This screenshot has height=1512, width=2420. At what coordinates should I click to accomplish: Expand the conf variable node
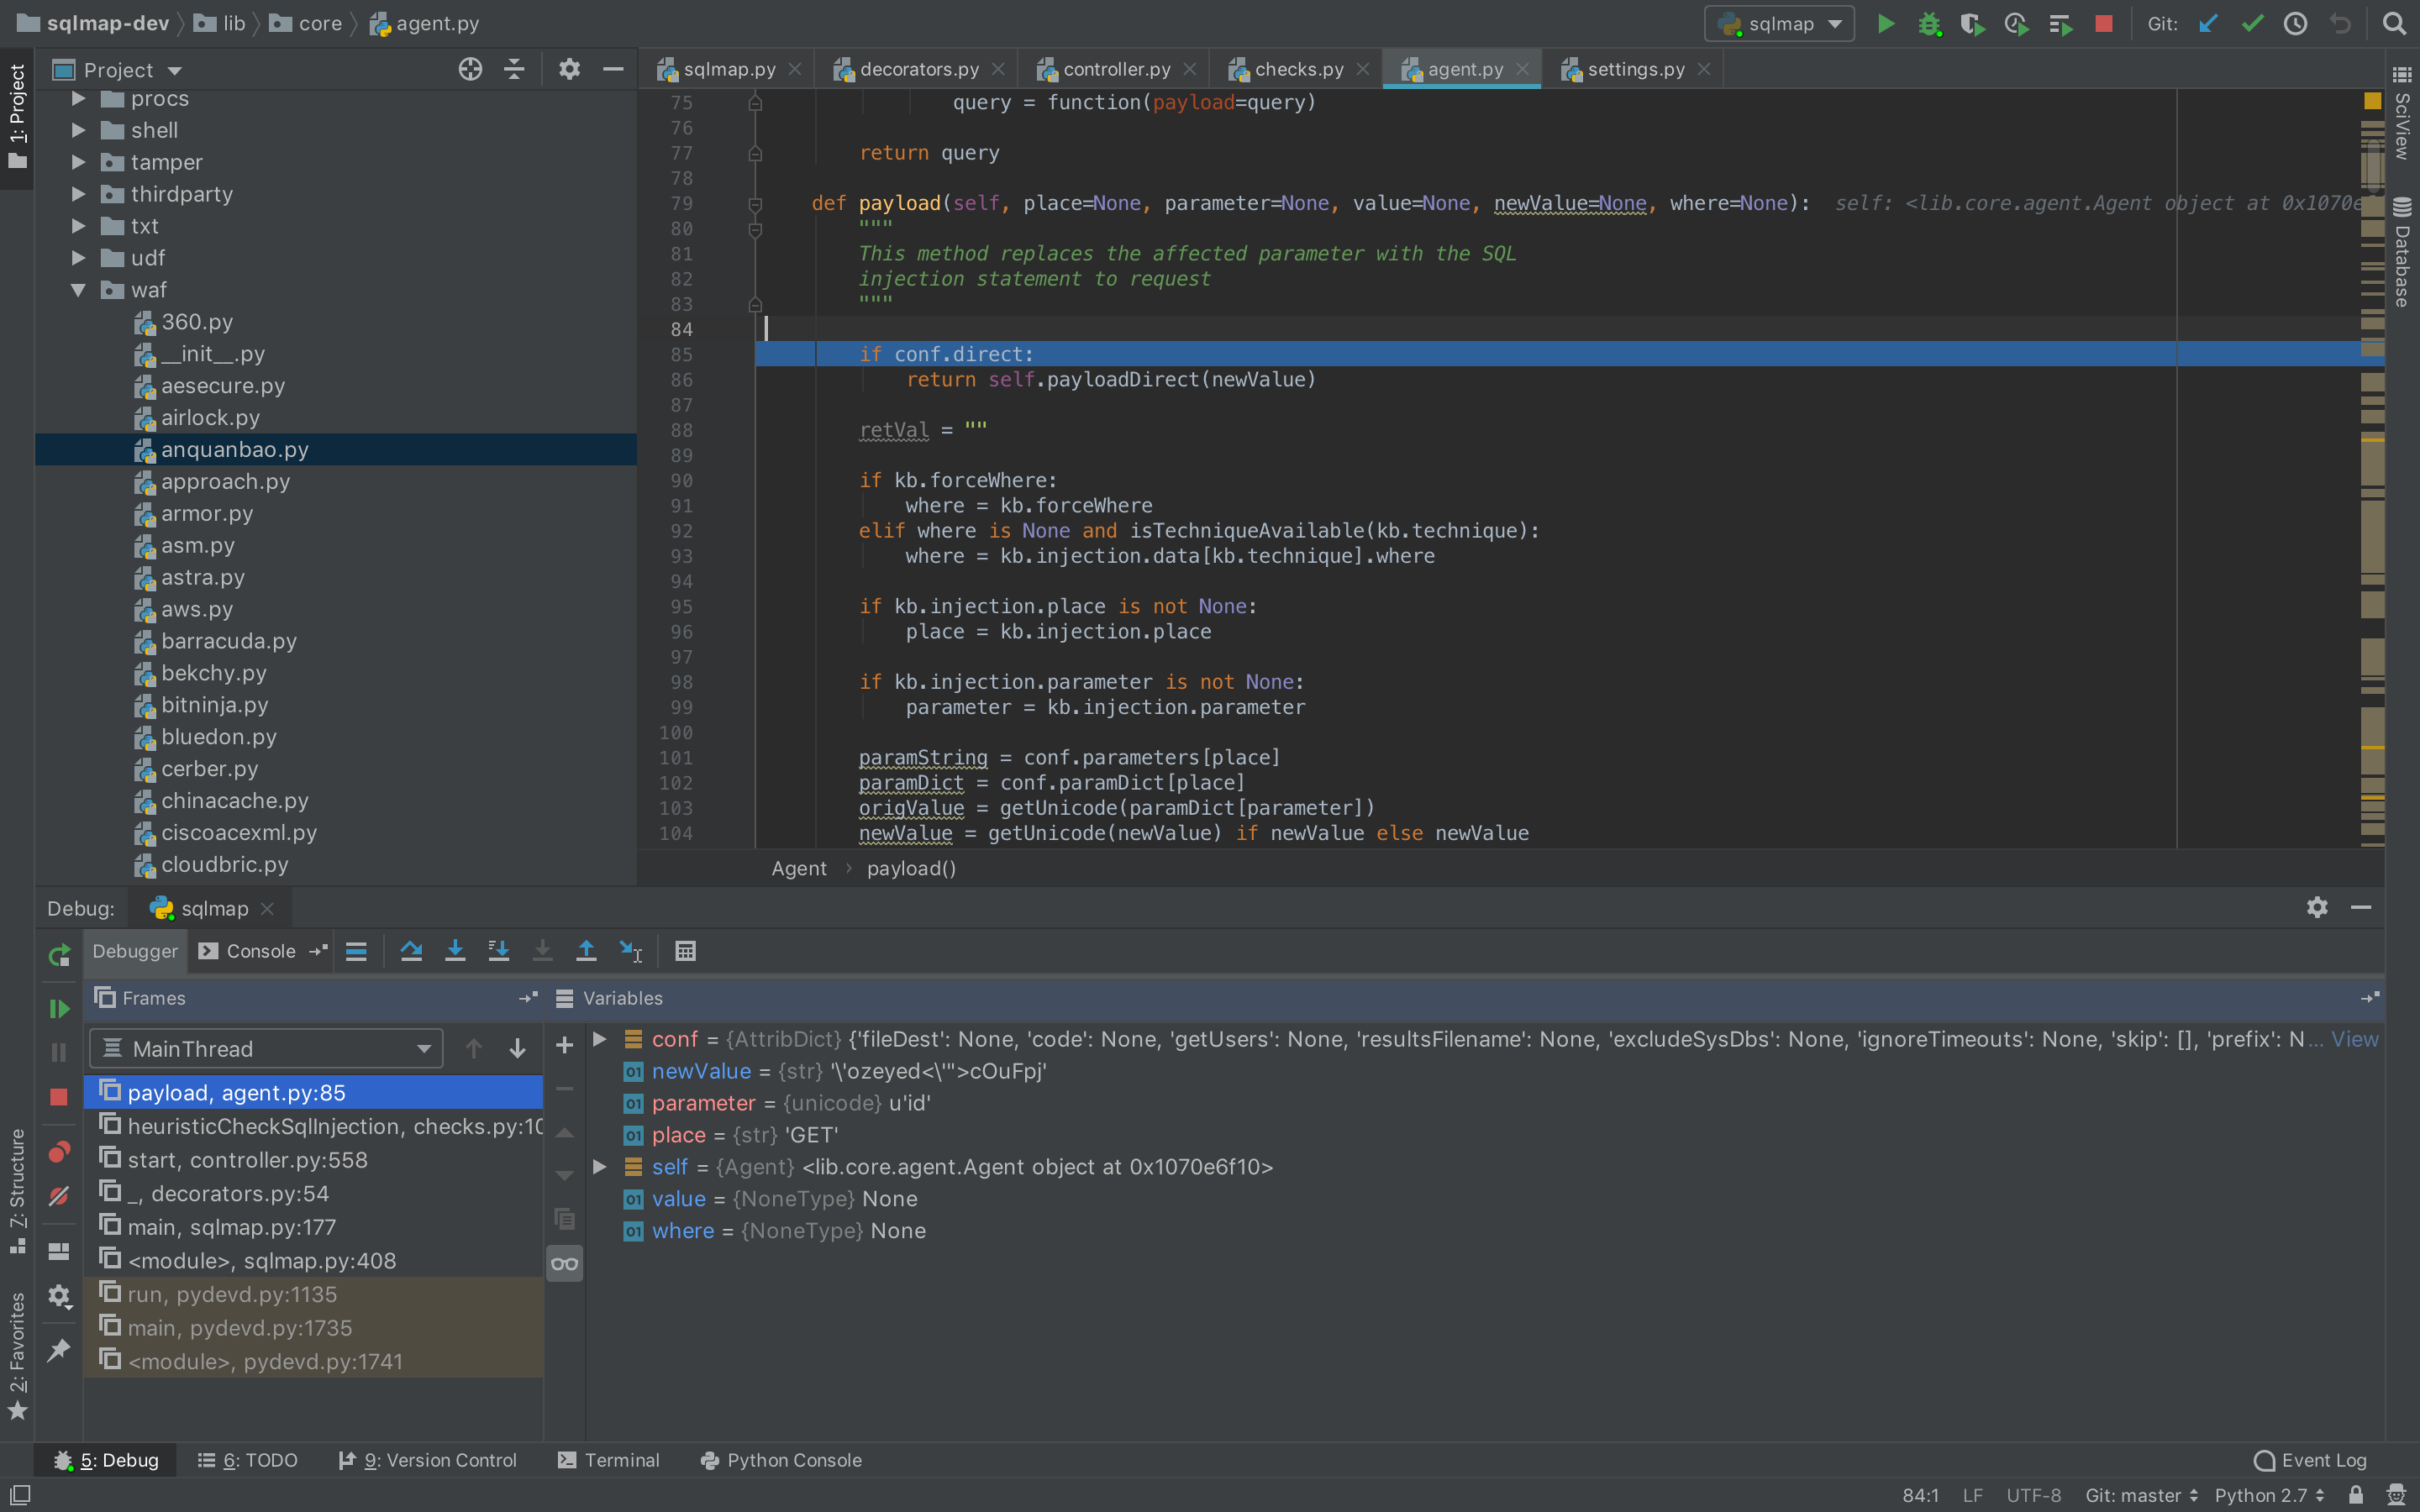coord(600,1039)
